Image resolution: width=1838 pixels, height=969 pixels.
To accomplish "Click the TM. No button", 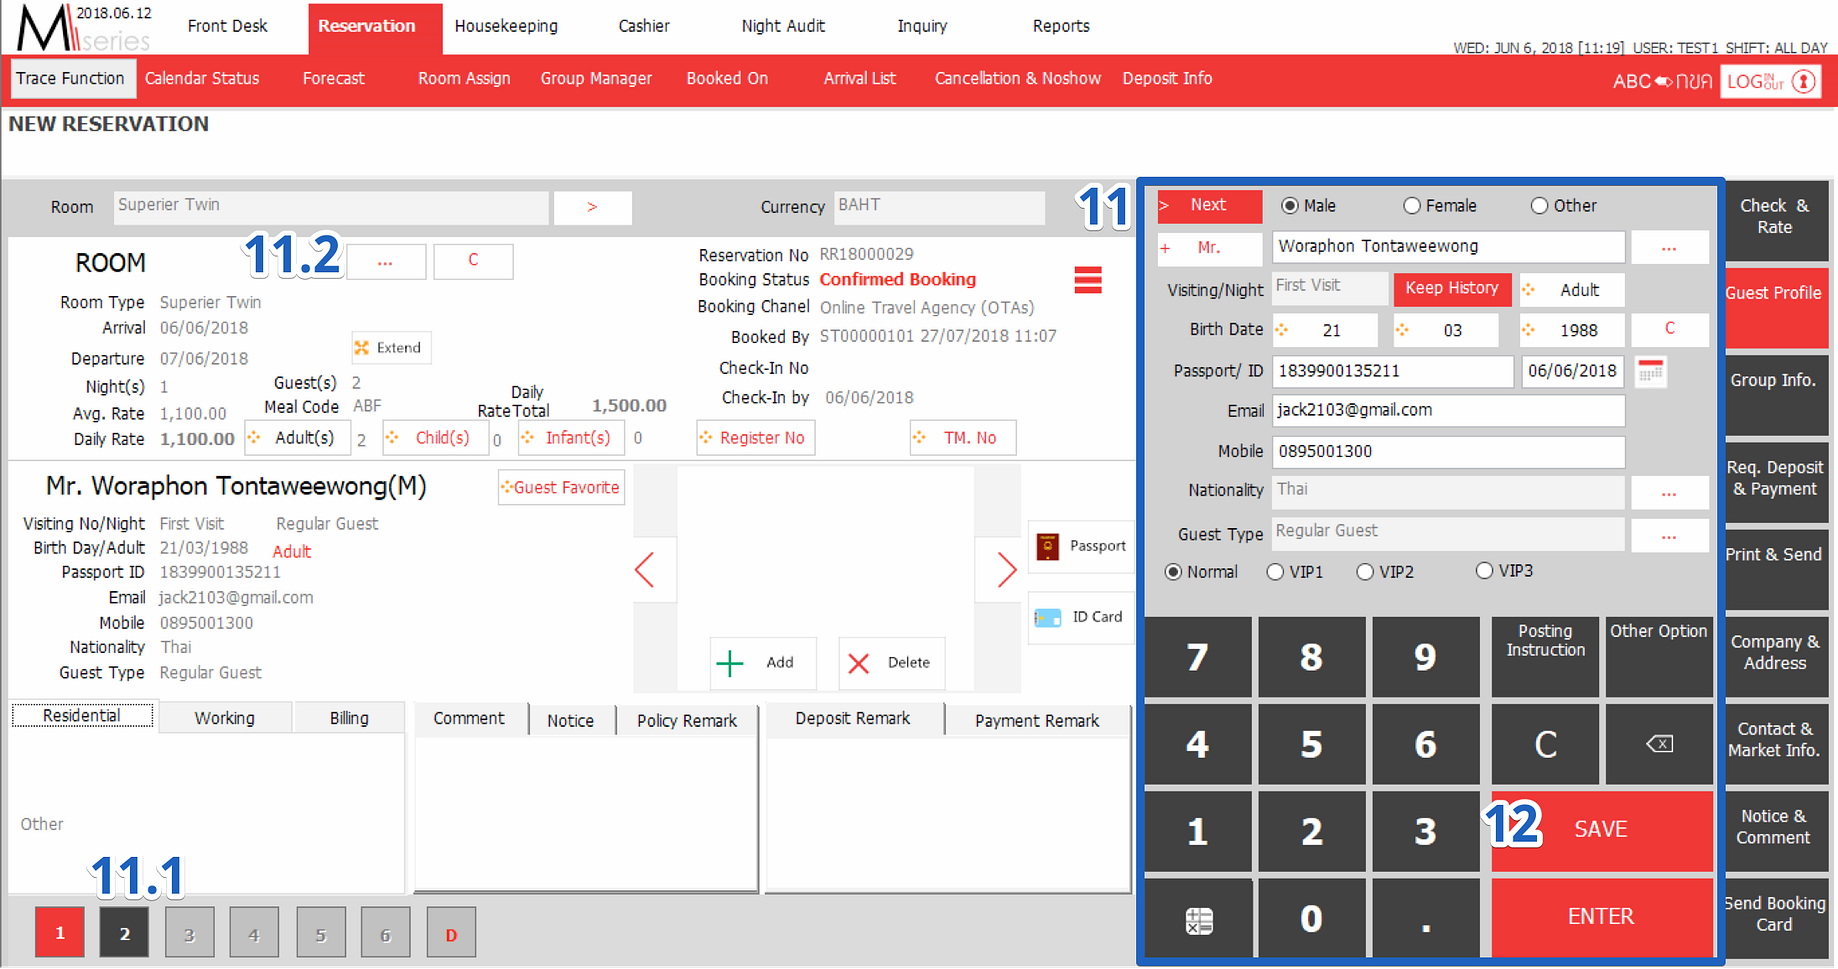I will [x=962, y=438].
